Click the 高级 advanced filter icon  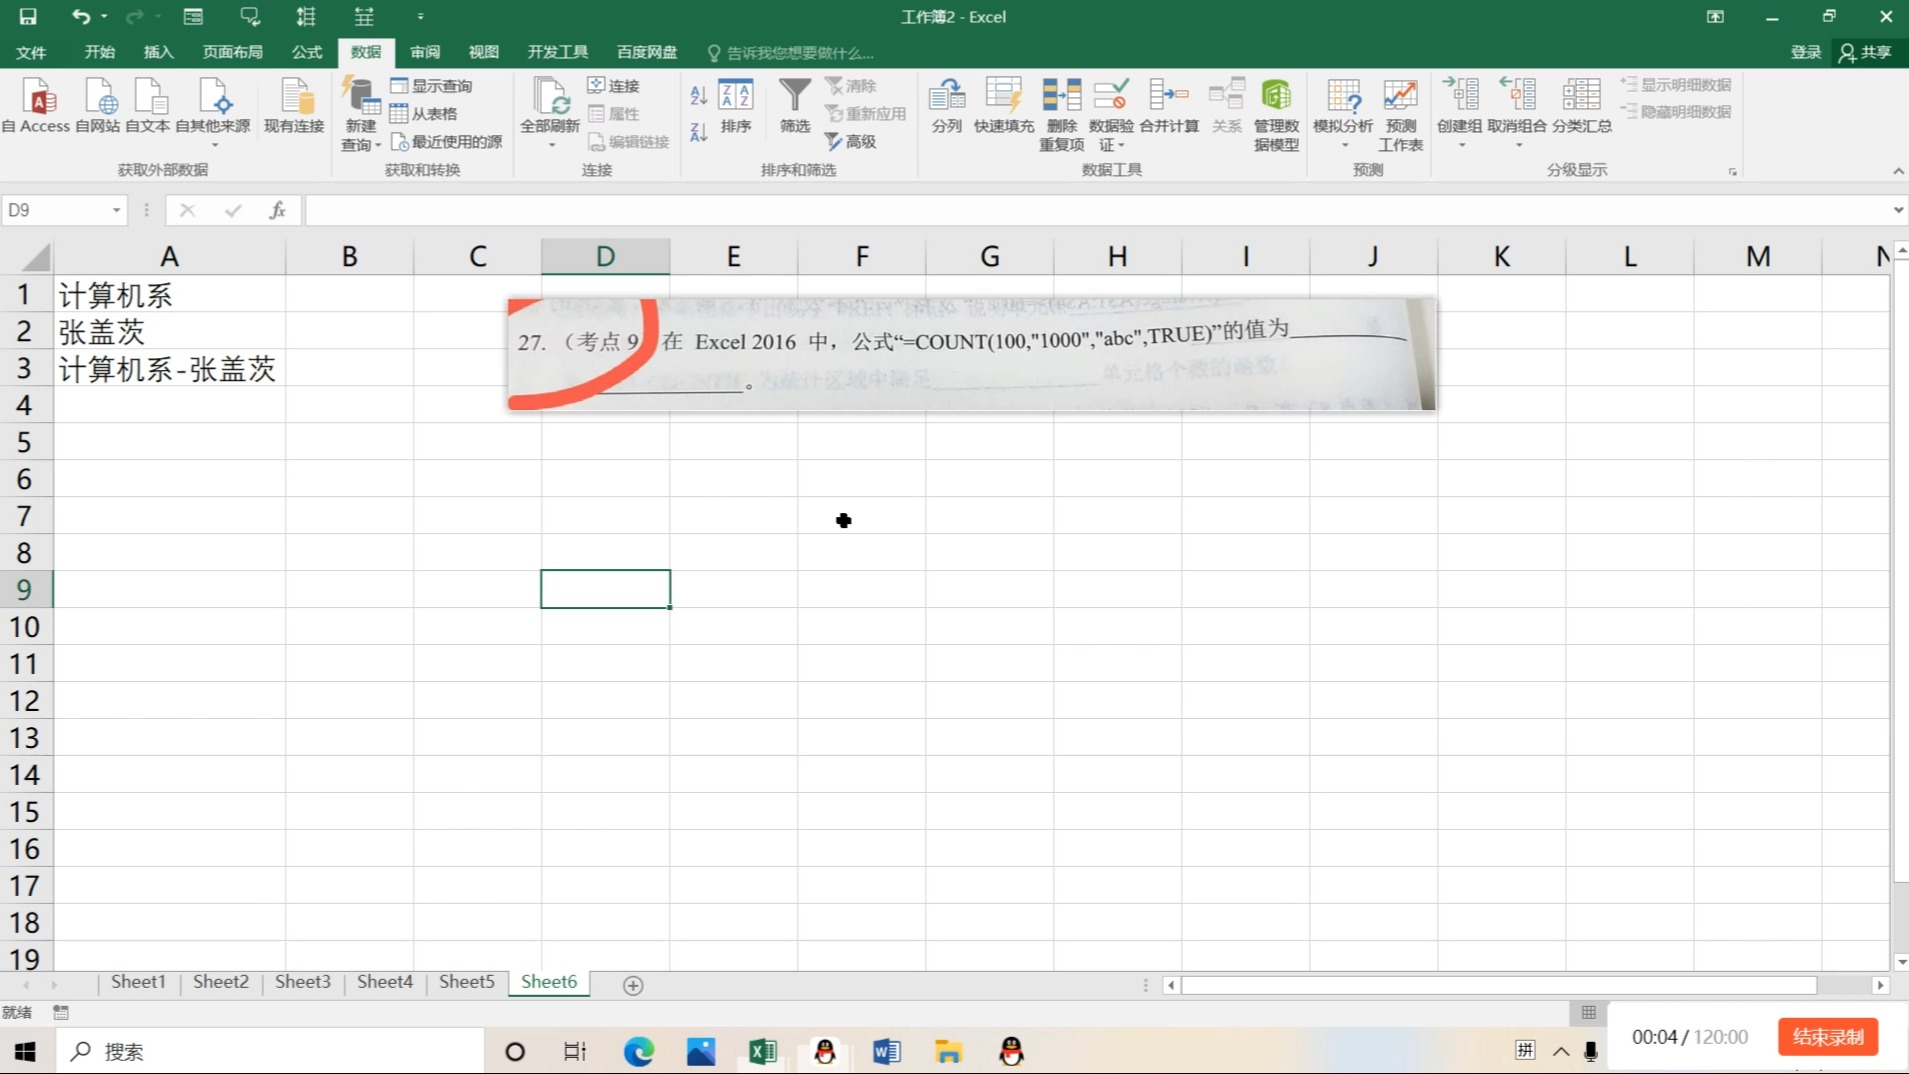(x=850, y=141)
